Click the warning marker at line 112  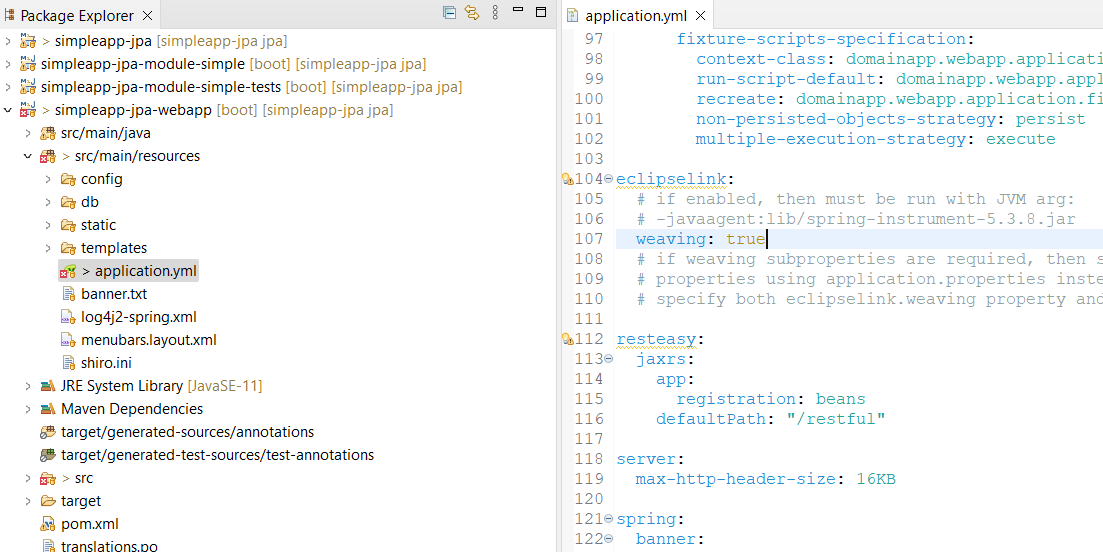click(x=567, y=339)
